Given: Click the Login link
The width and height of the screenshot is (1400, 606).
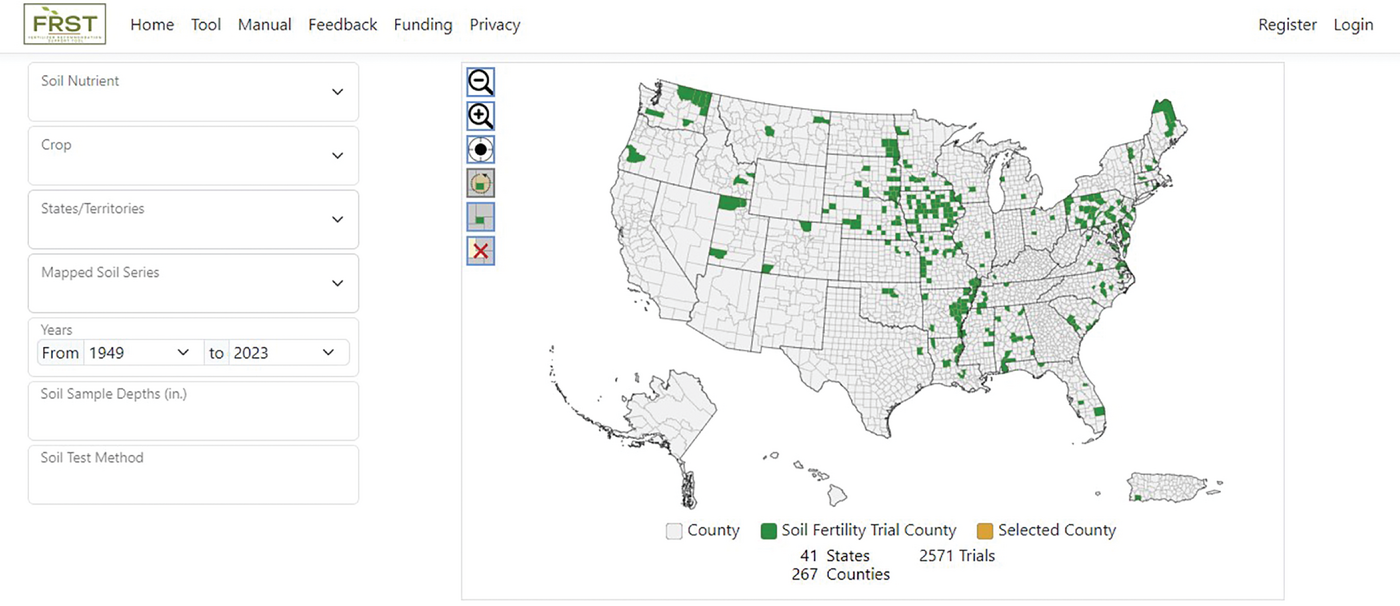Looking at the screenshot, I should tap(1353, 24).
